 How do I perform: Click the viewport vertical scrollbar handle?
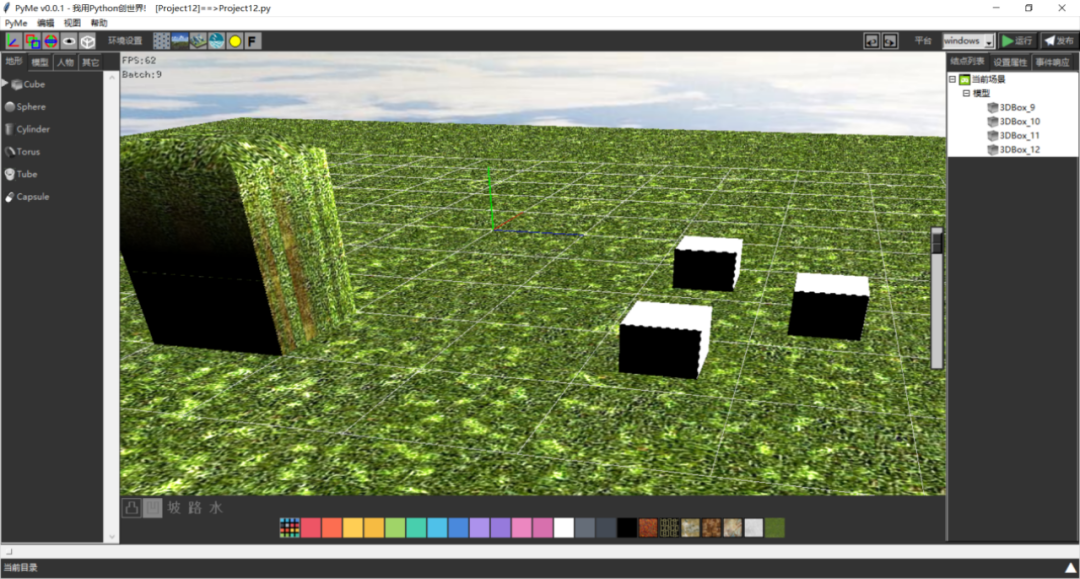tap(937, 242)
